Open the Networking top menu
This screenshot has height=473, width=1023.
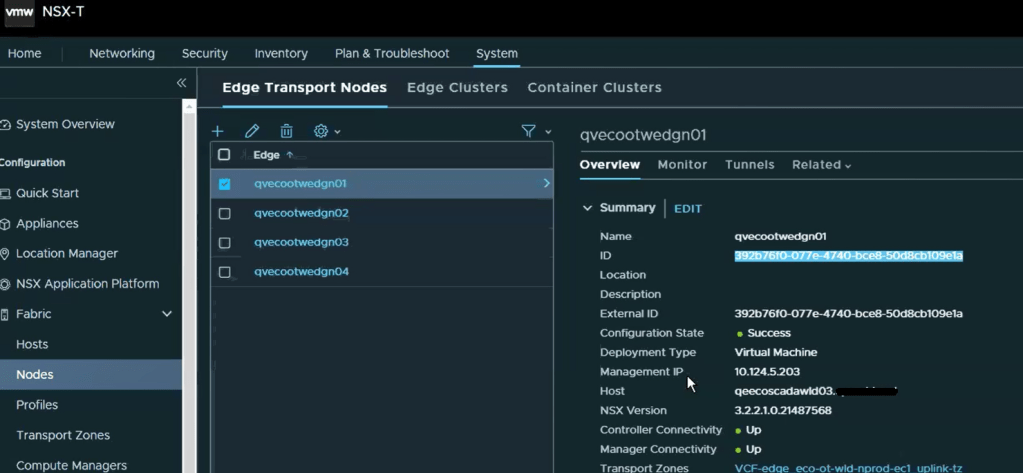coord(122,54)
